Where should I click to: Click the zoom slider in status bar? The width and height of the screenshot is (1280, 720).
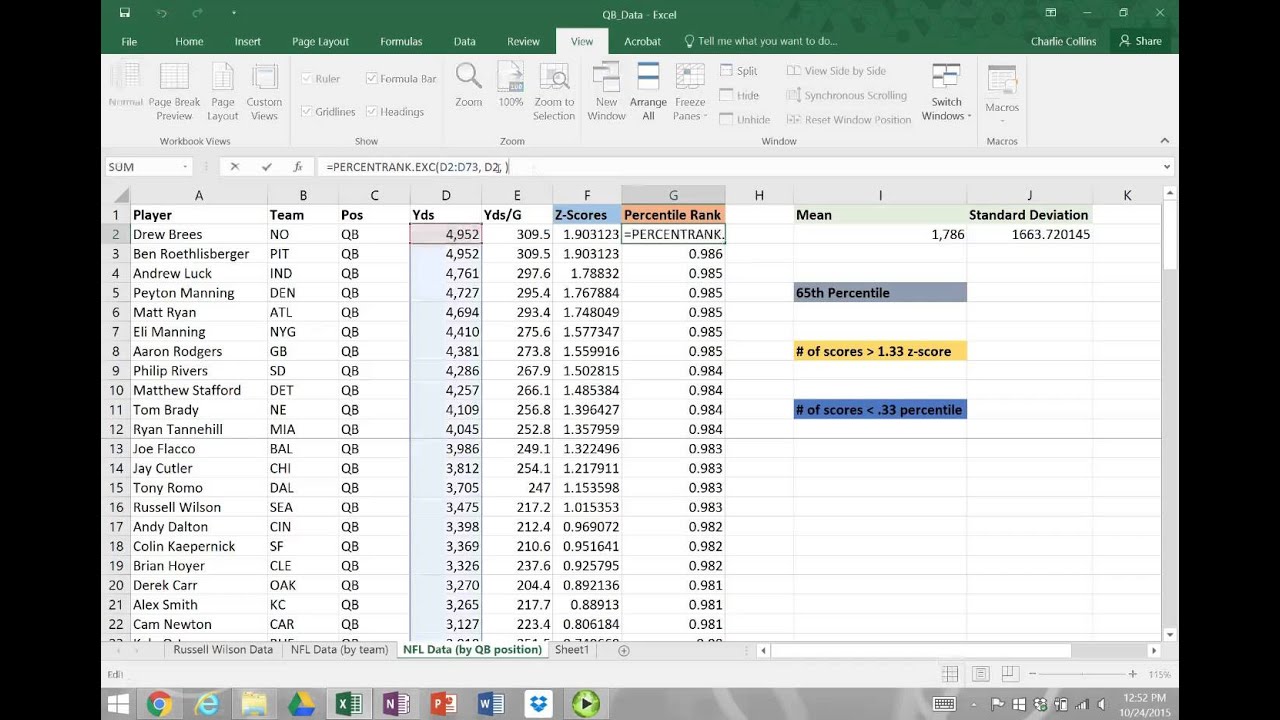pyautogui.click(x=1083, y=675)
